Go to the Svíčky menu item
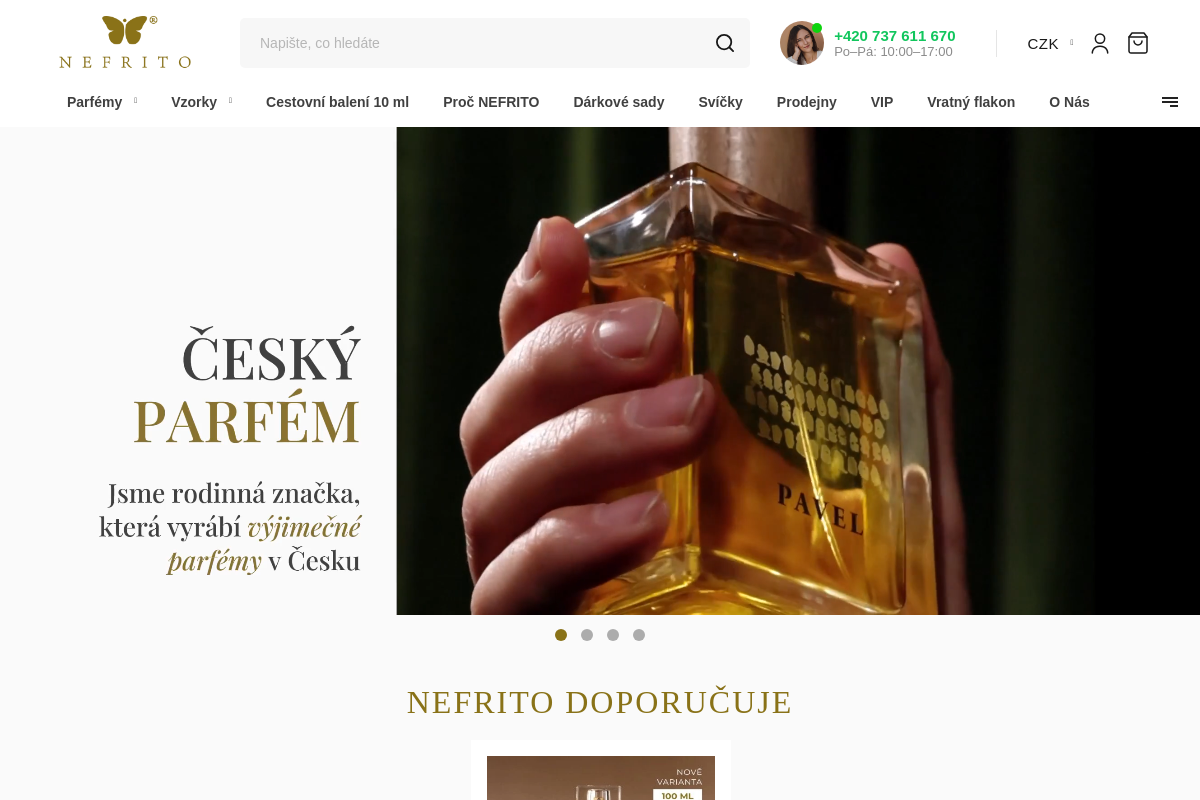Image resolution: width=1200 pixels, height=800 pixels. coord(720,102)
